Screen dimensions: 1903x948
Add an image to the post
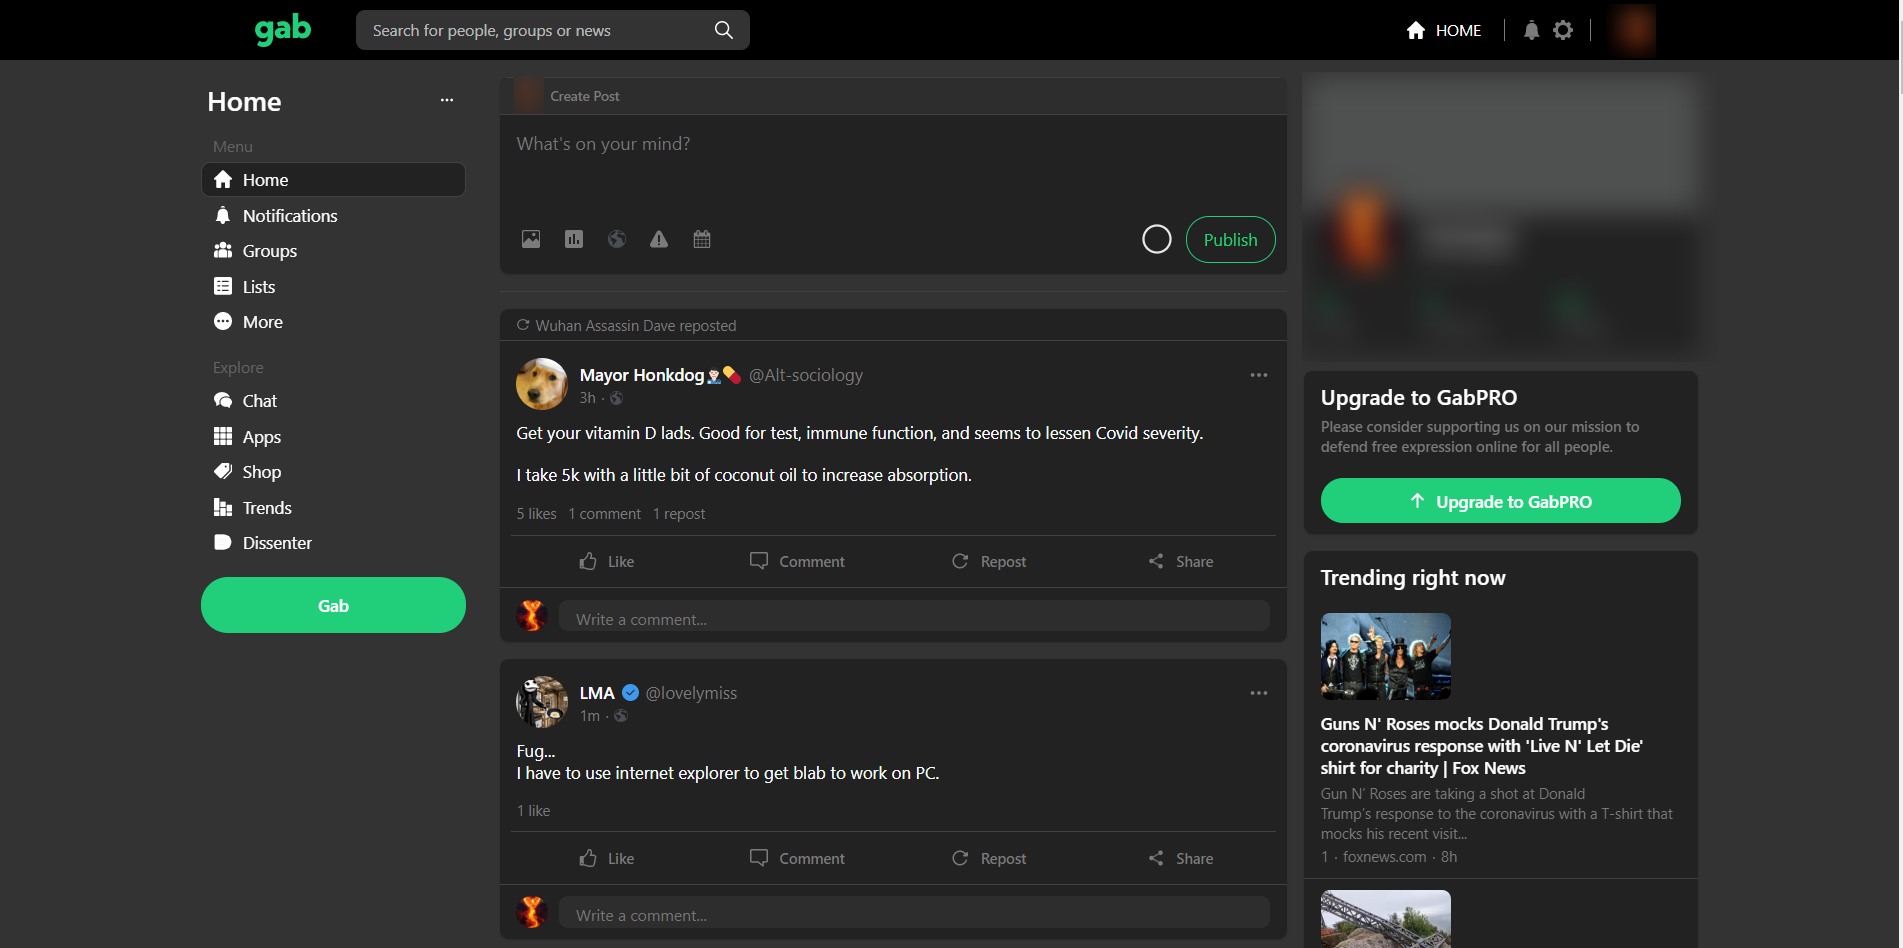point(531,239)
